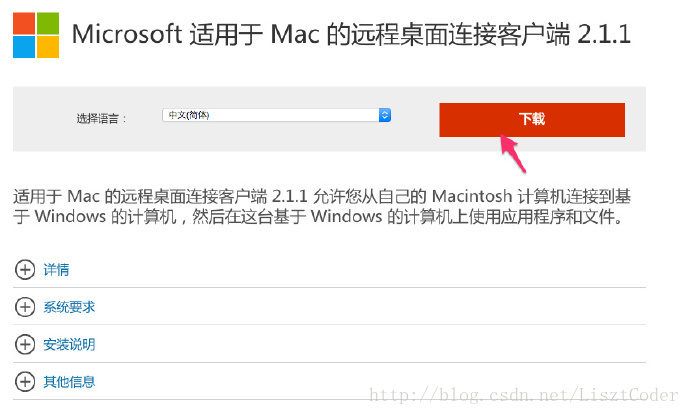Show the 其他信息 section text link
Image resolution: width=690 pixels, height=415 pixels.
coord(69,382)
